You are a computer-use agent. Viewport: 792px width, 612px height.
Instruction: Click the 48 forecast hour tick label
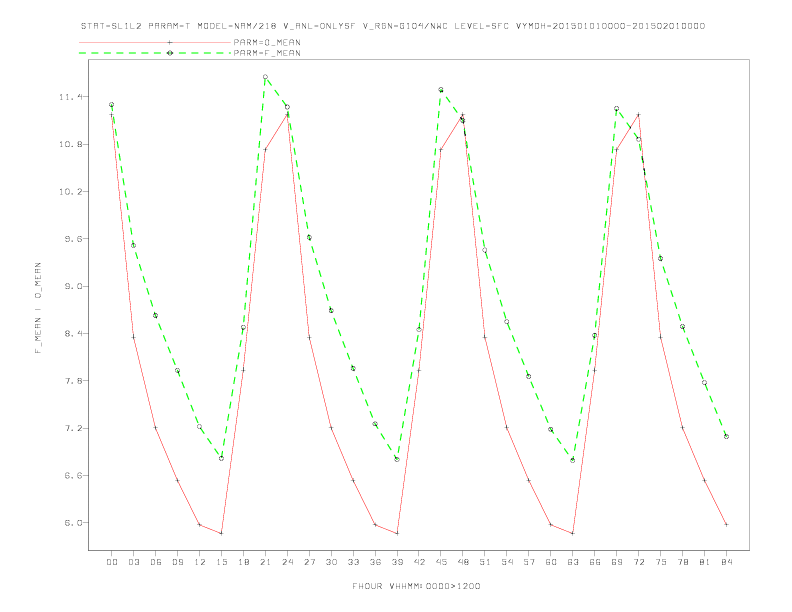pos(463,562)
